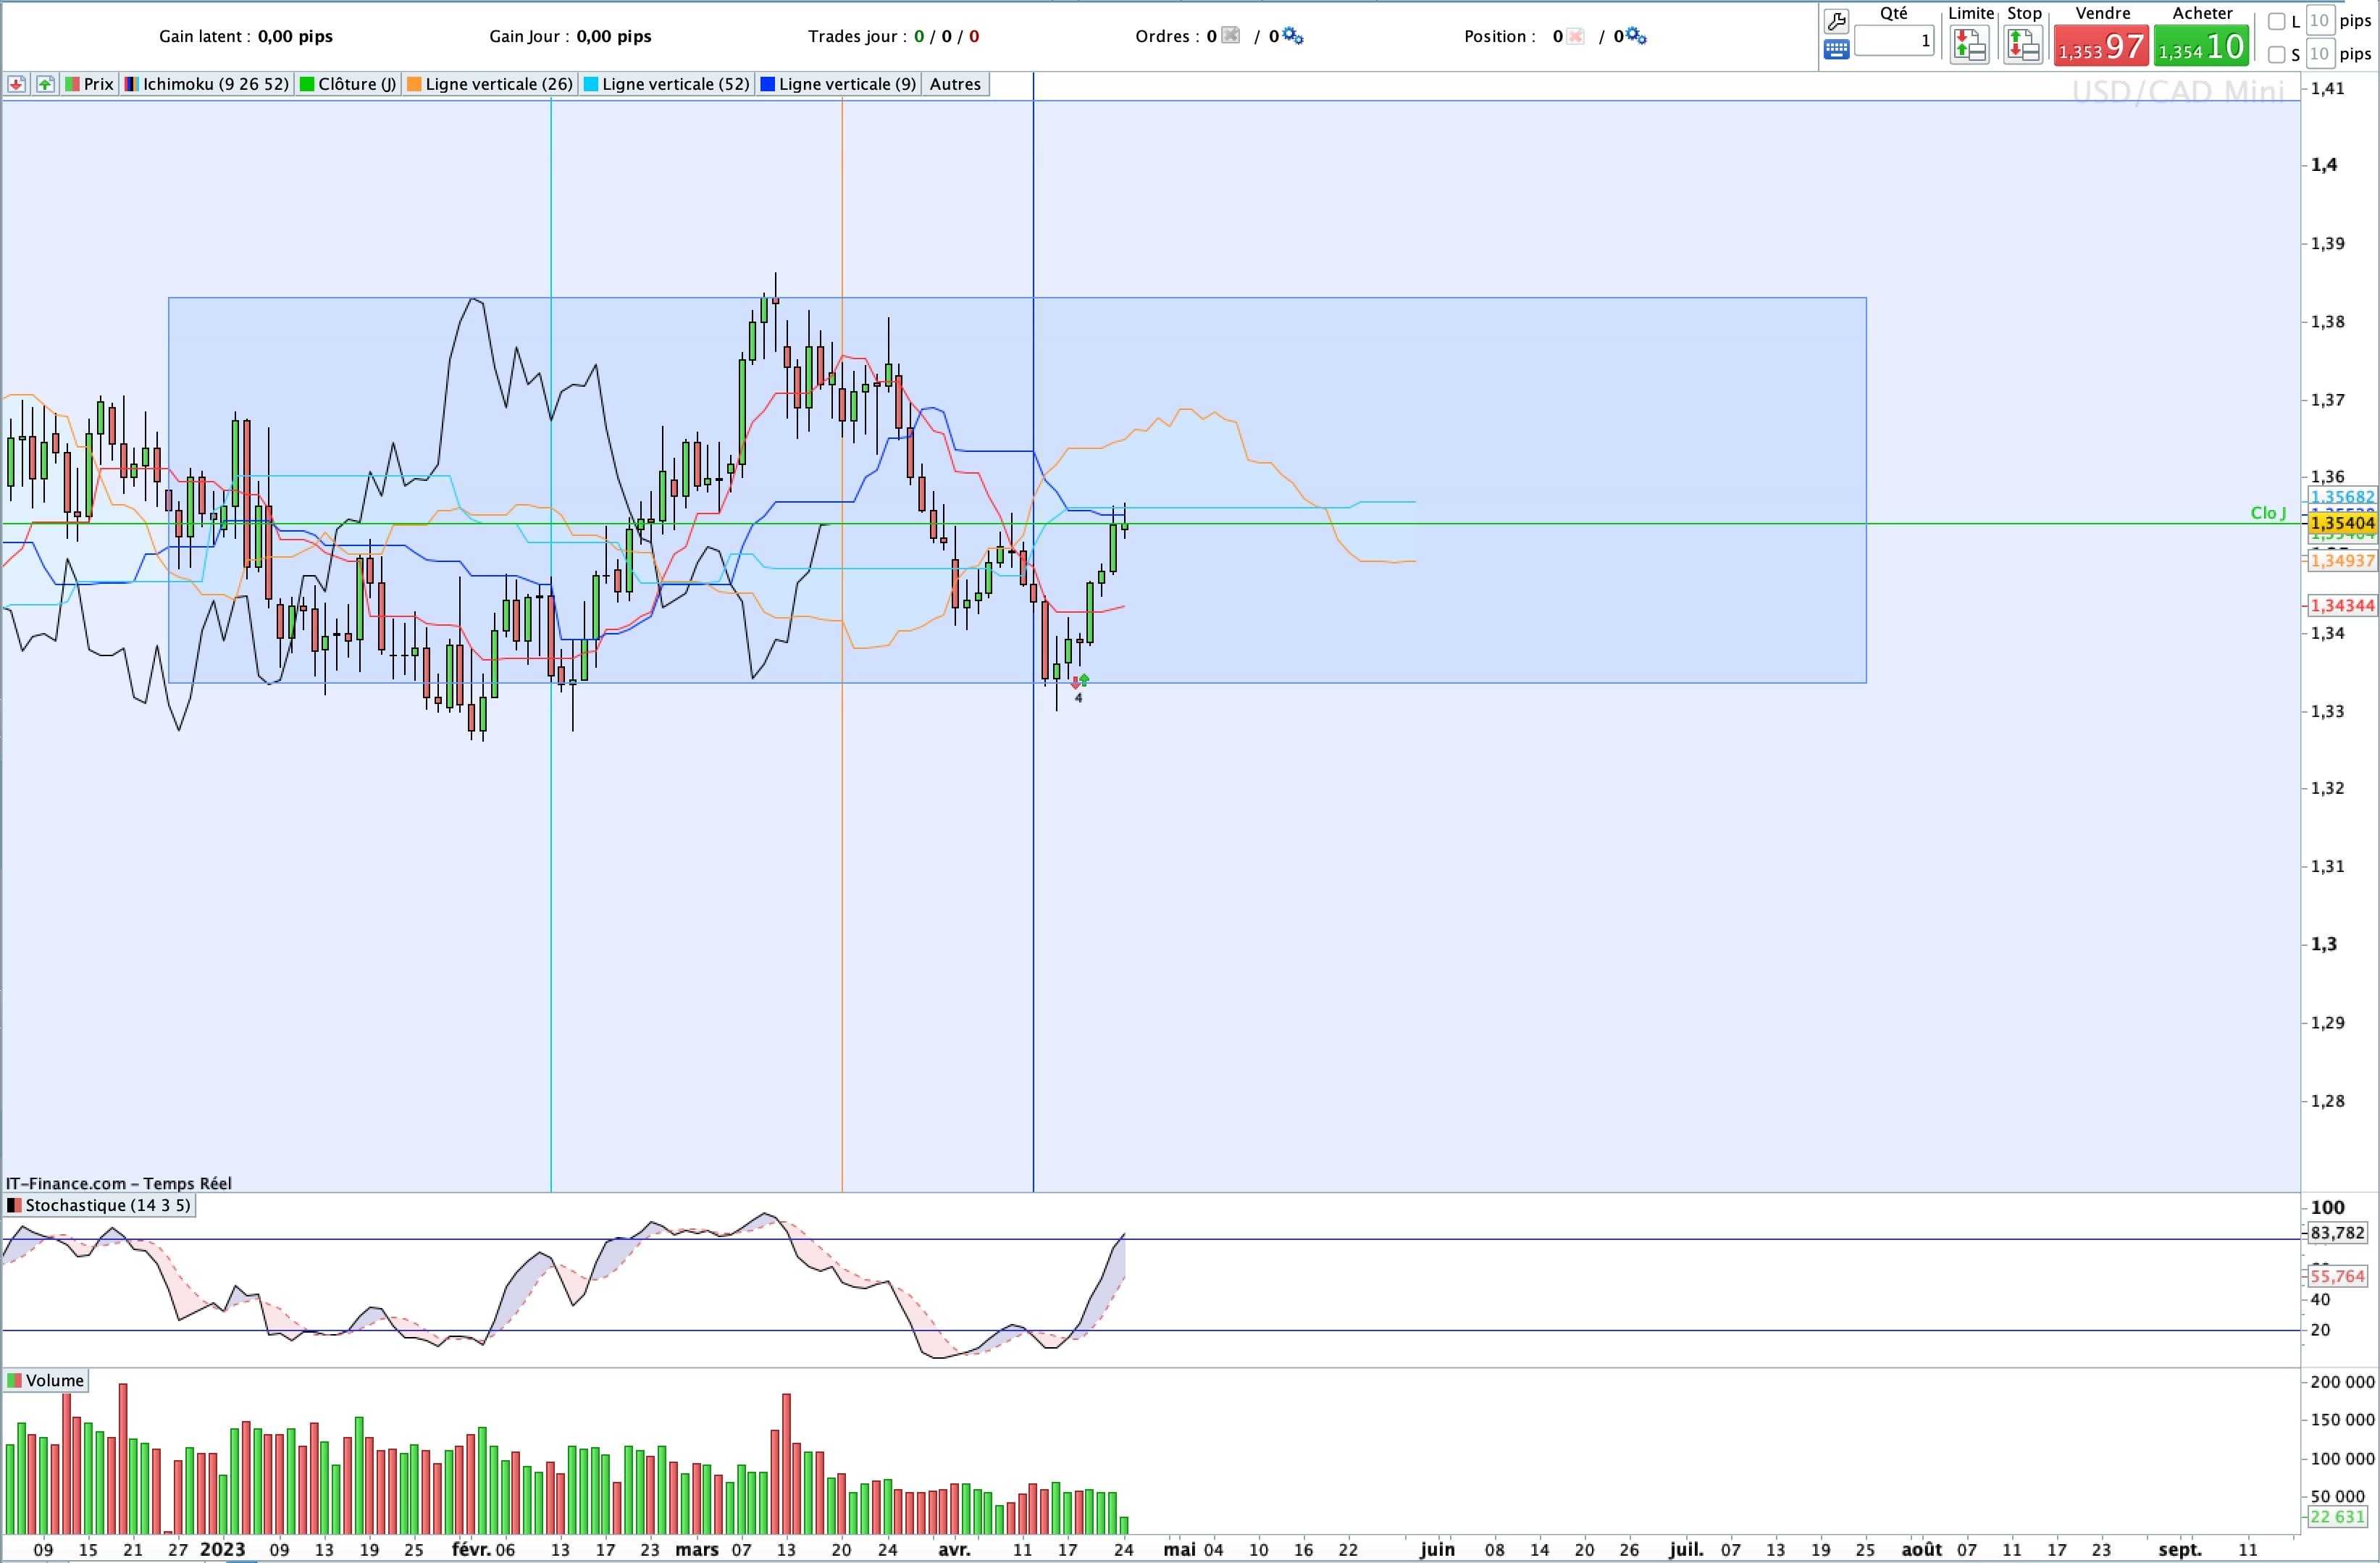Click the cancel orders X icon
This screenshot has width=2380, height=1563.
point(1231,36)
